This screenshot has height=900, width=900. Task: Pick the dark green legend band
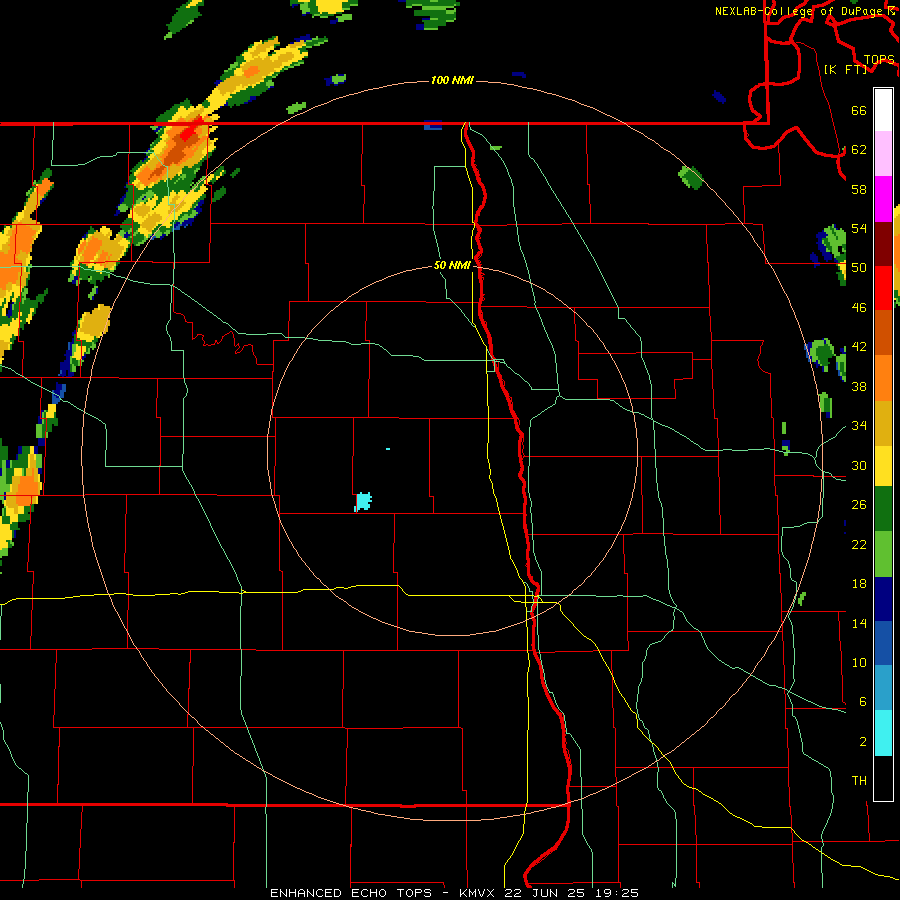(x=883, y=509)
